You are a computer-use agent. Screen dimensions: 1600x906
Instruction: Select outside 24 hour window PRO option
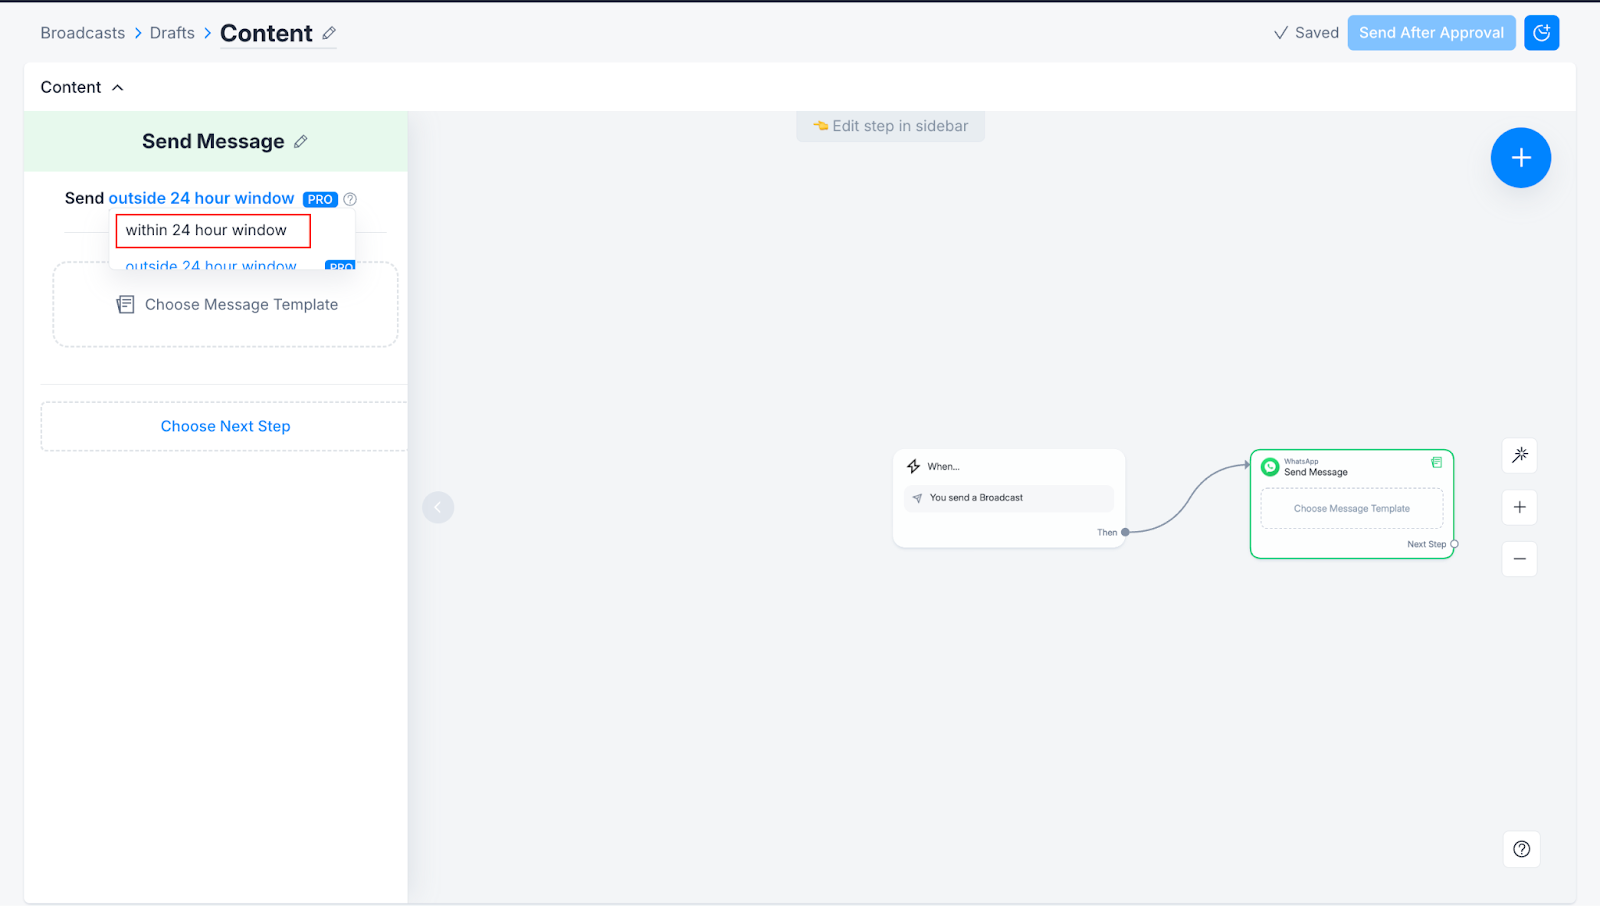pos(212,265)
